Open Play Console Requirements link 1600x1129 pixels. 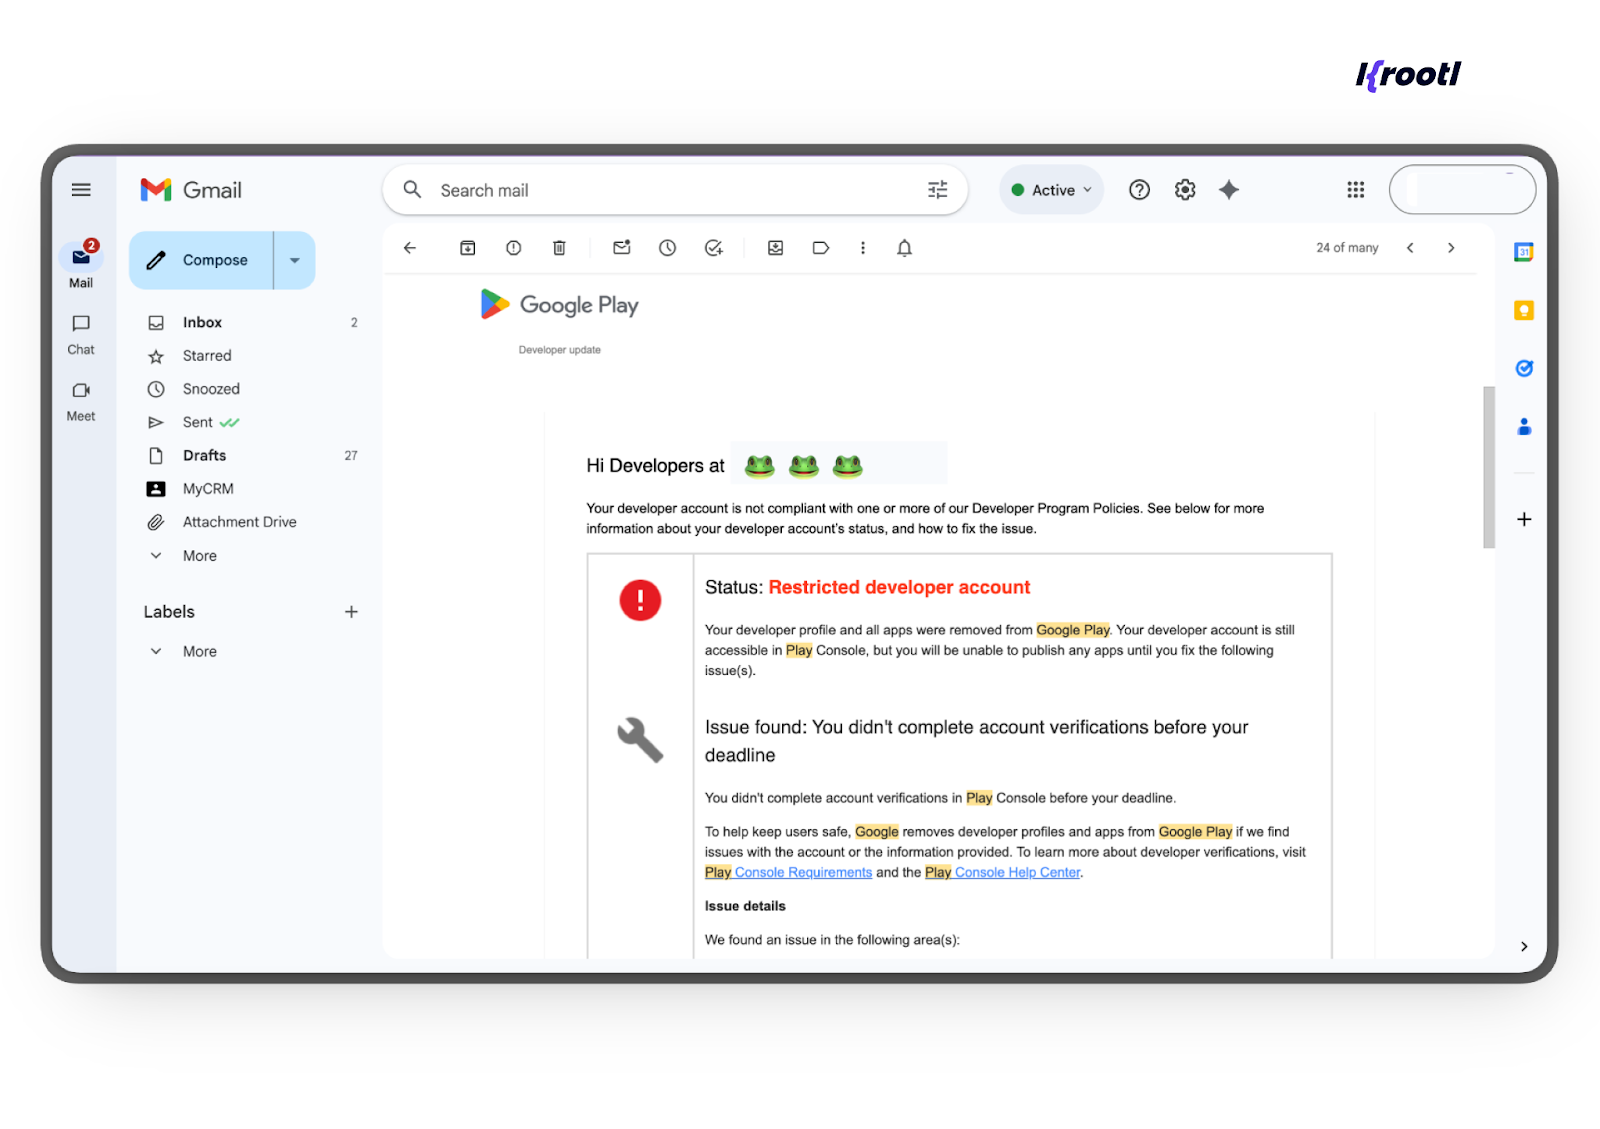[x=788, y=873]
